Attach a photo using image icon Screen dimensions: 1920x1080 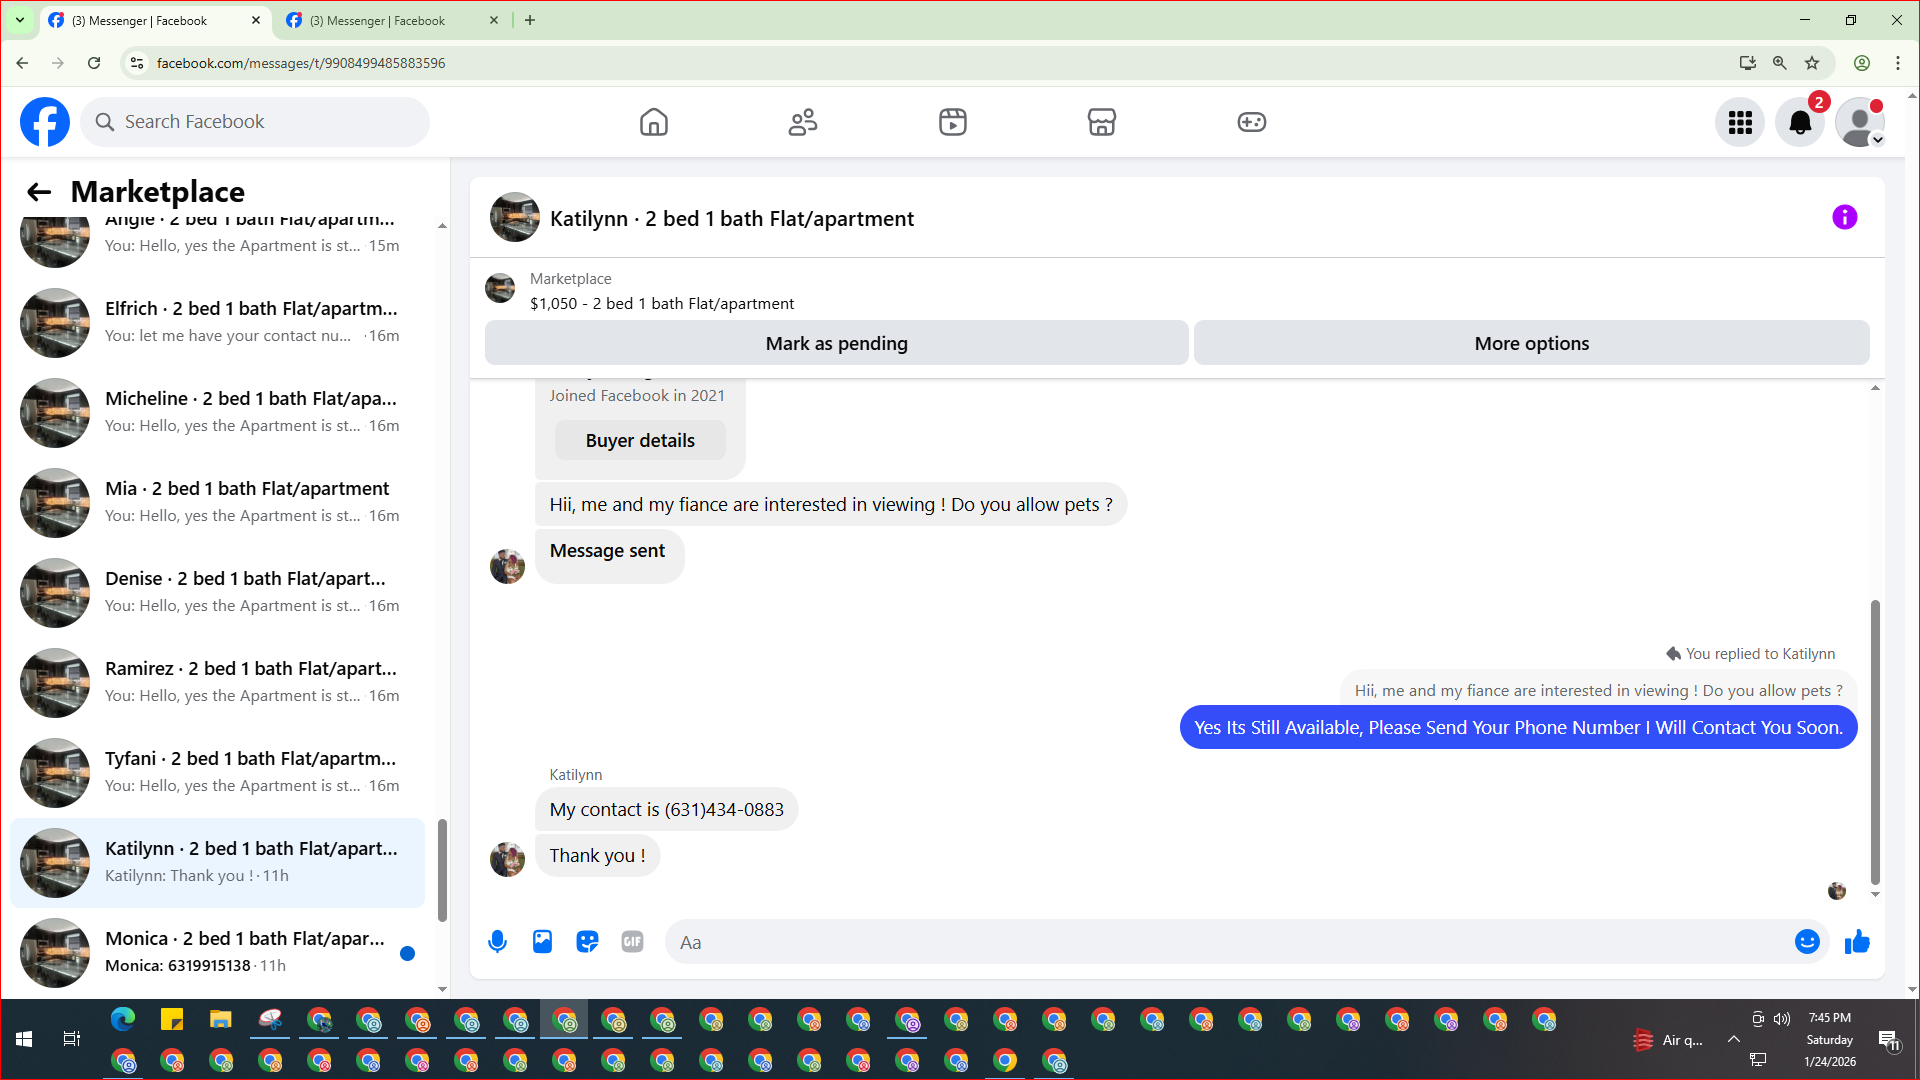point(542,942)
